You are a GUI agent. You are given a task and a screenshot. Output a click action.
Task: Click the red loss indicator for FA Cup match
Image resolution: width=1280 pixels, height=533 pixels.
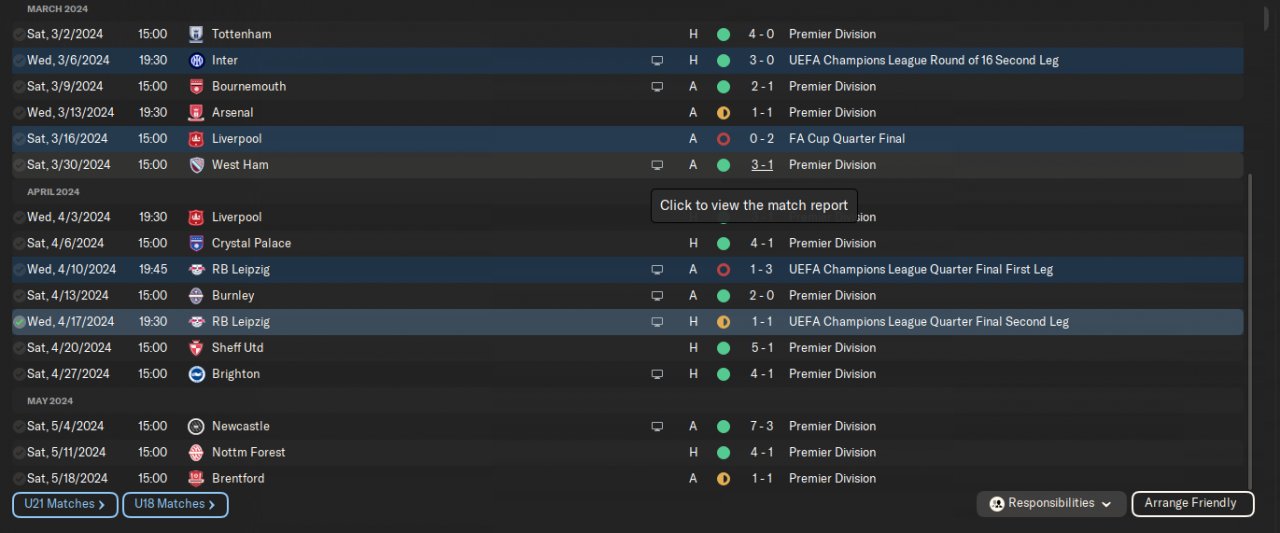[x=723, y=139]
